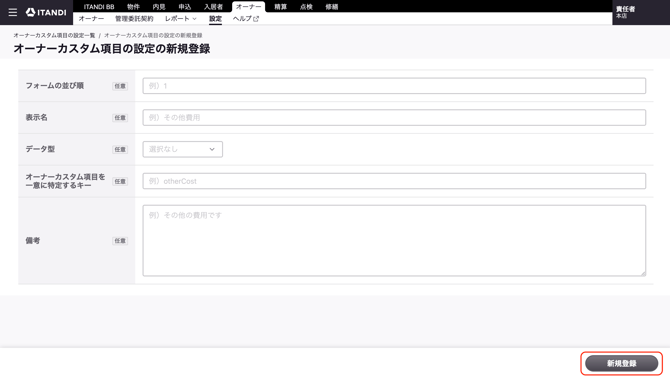The image size is (670, 378).
Task: Click the フォームの並び順 label
Action: pyautogui.click(x=54, y=86)
